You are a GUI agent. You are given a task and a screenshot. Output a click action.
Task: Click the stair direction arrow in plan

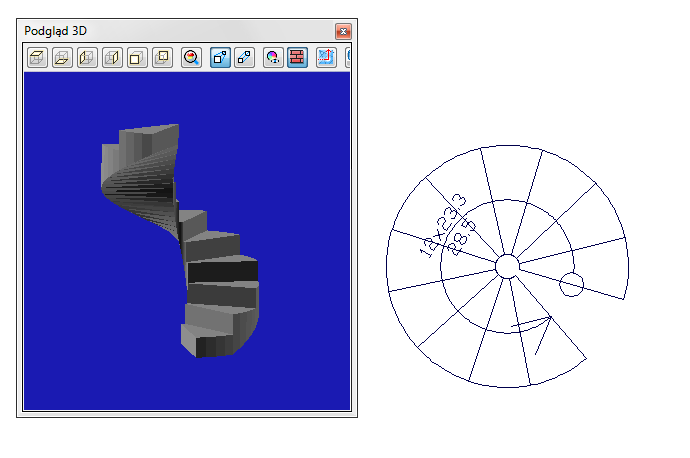tap(533, 334)
